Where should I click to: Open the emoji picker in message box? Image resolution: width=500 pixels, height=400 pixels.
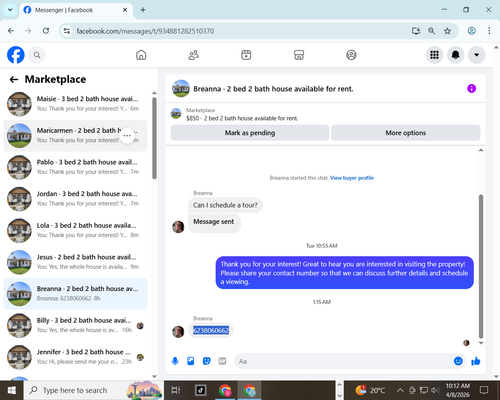coord(458,361)
